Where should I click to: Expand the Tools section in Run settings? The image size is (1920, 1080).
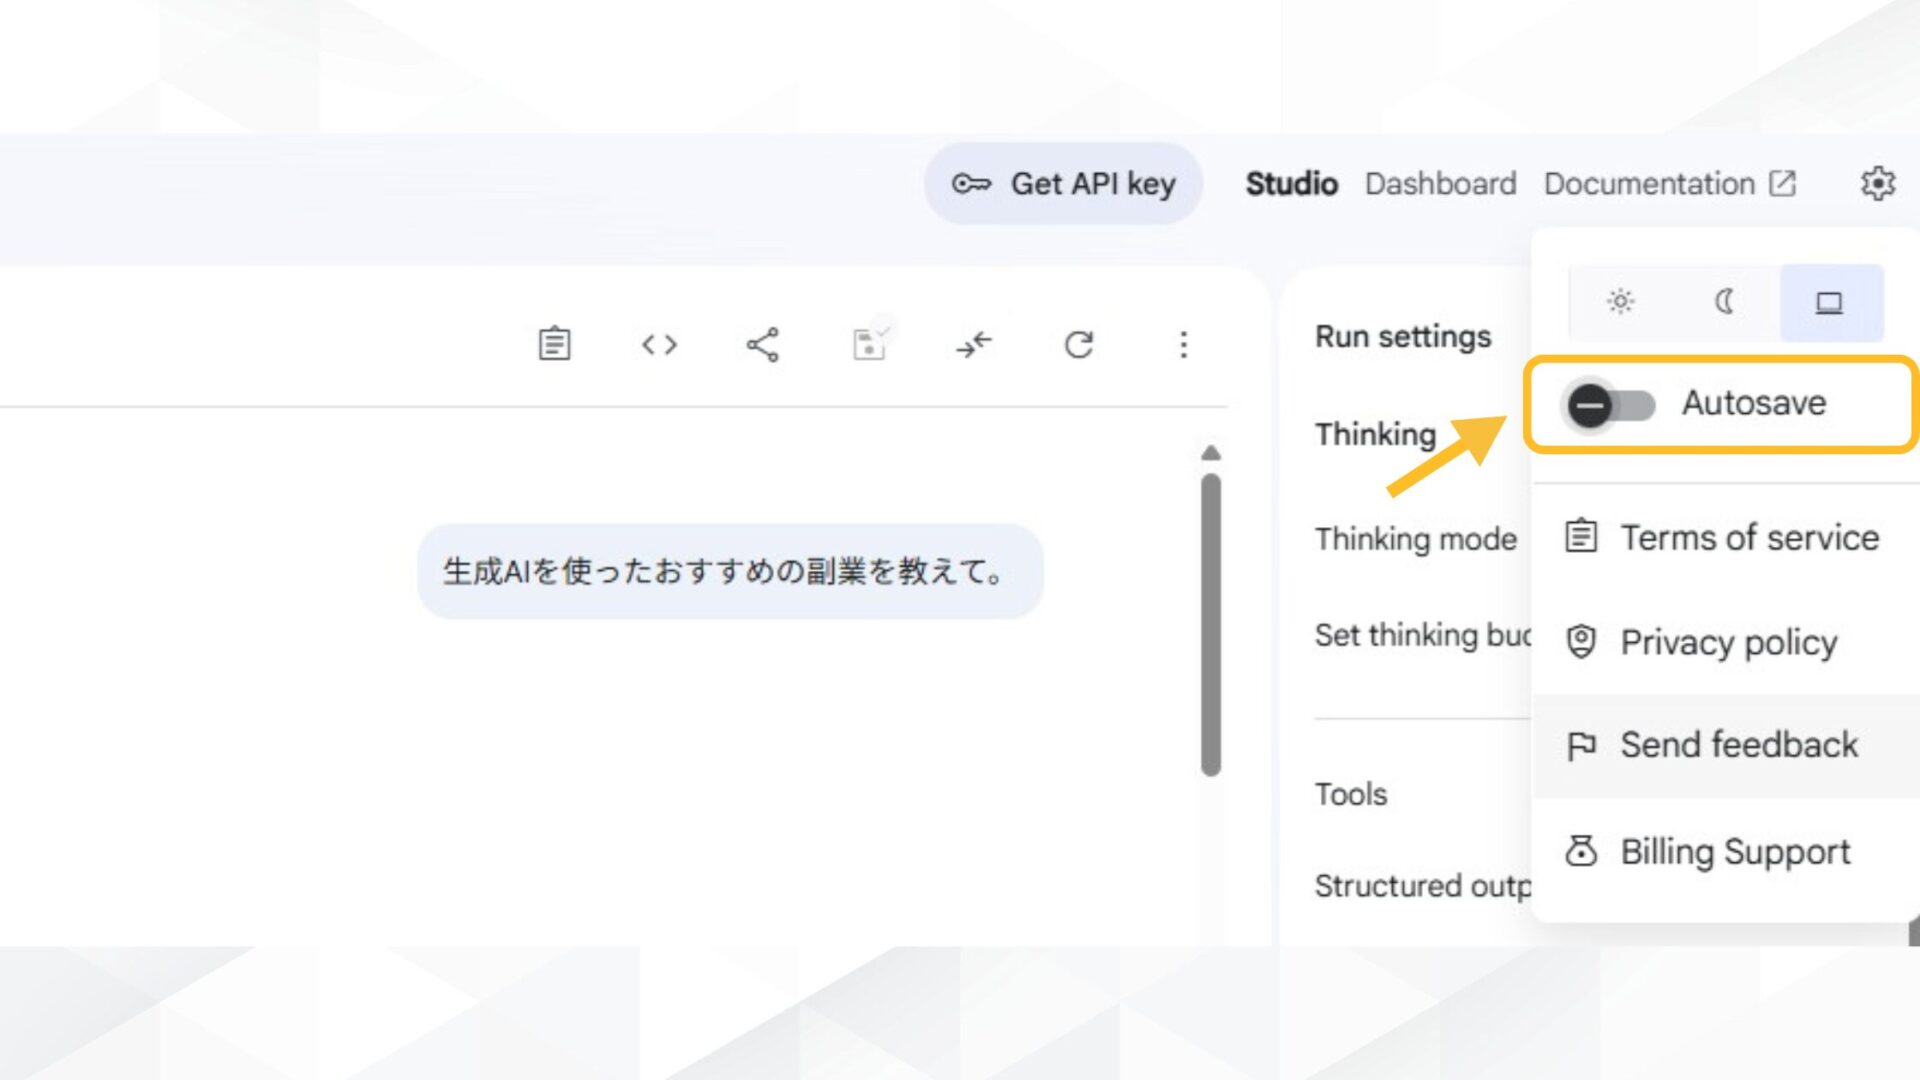[x=1352, y=793]
